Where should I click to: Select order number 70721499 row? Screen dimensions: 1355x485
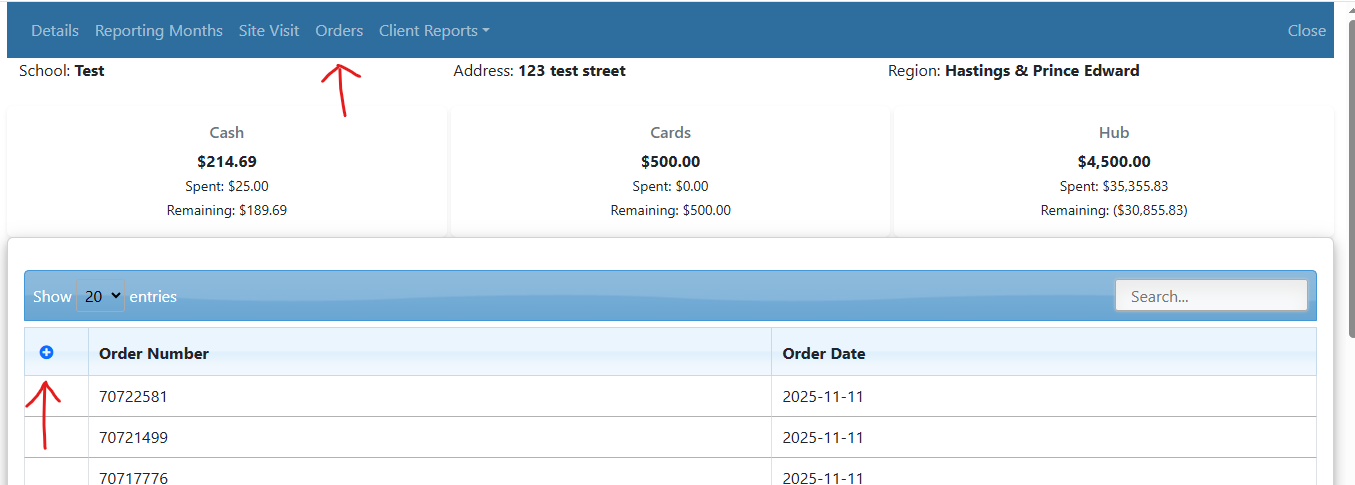[133, 438]
